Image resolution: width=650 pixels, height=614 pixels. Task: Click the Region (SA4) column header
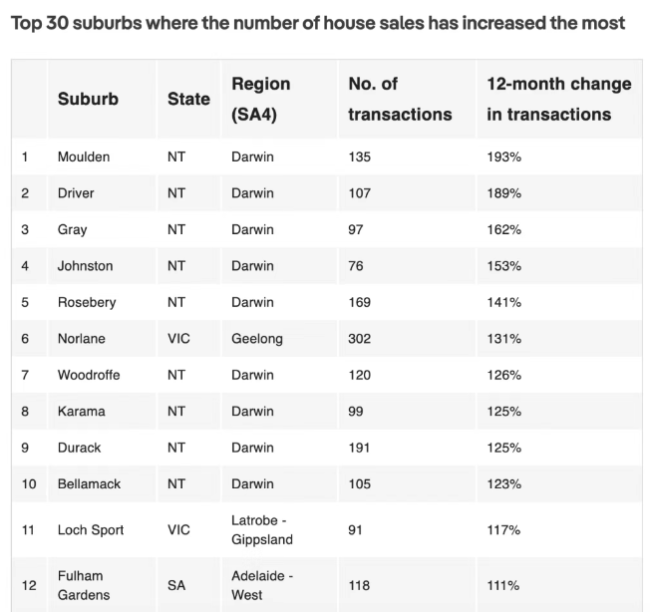261,99
